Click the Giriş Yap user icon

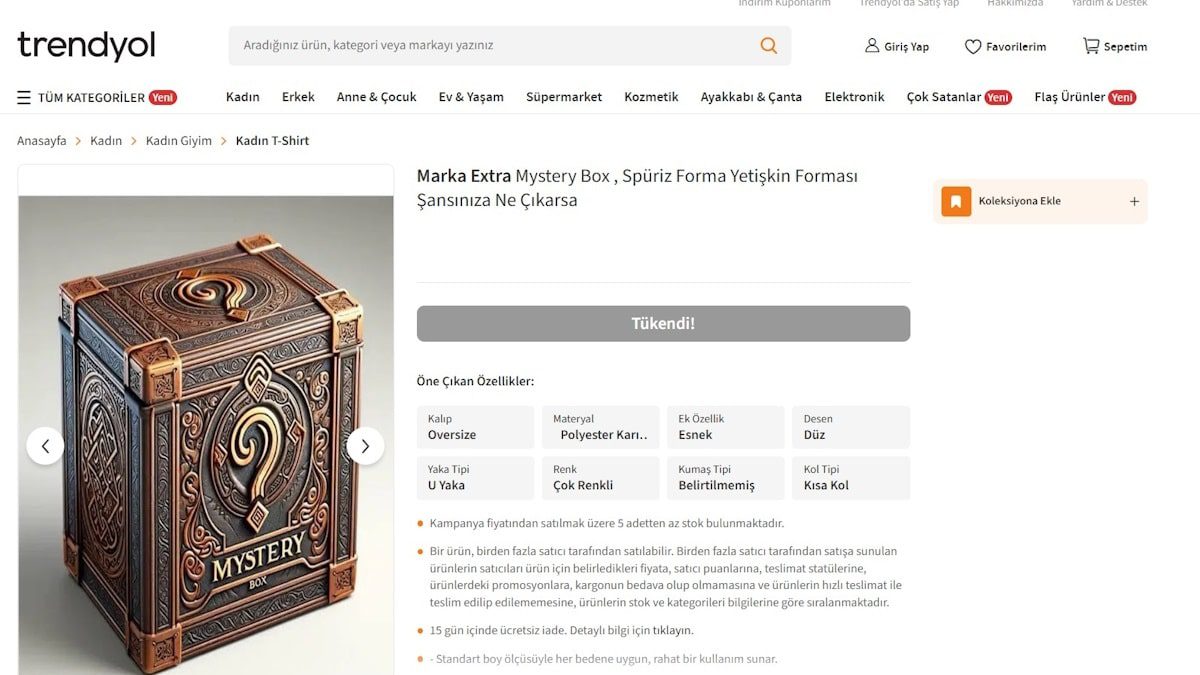[872, 46]
